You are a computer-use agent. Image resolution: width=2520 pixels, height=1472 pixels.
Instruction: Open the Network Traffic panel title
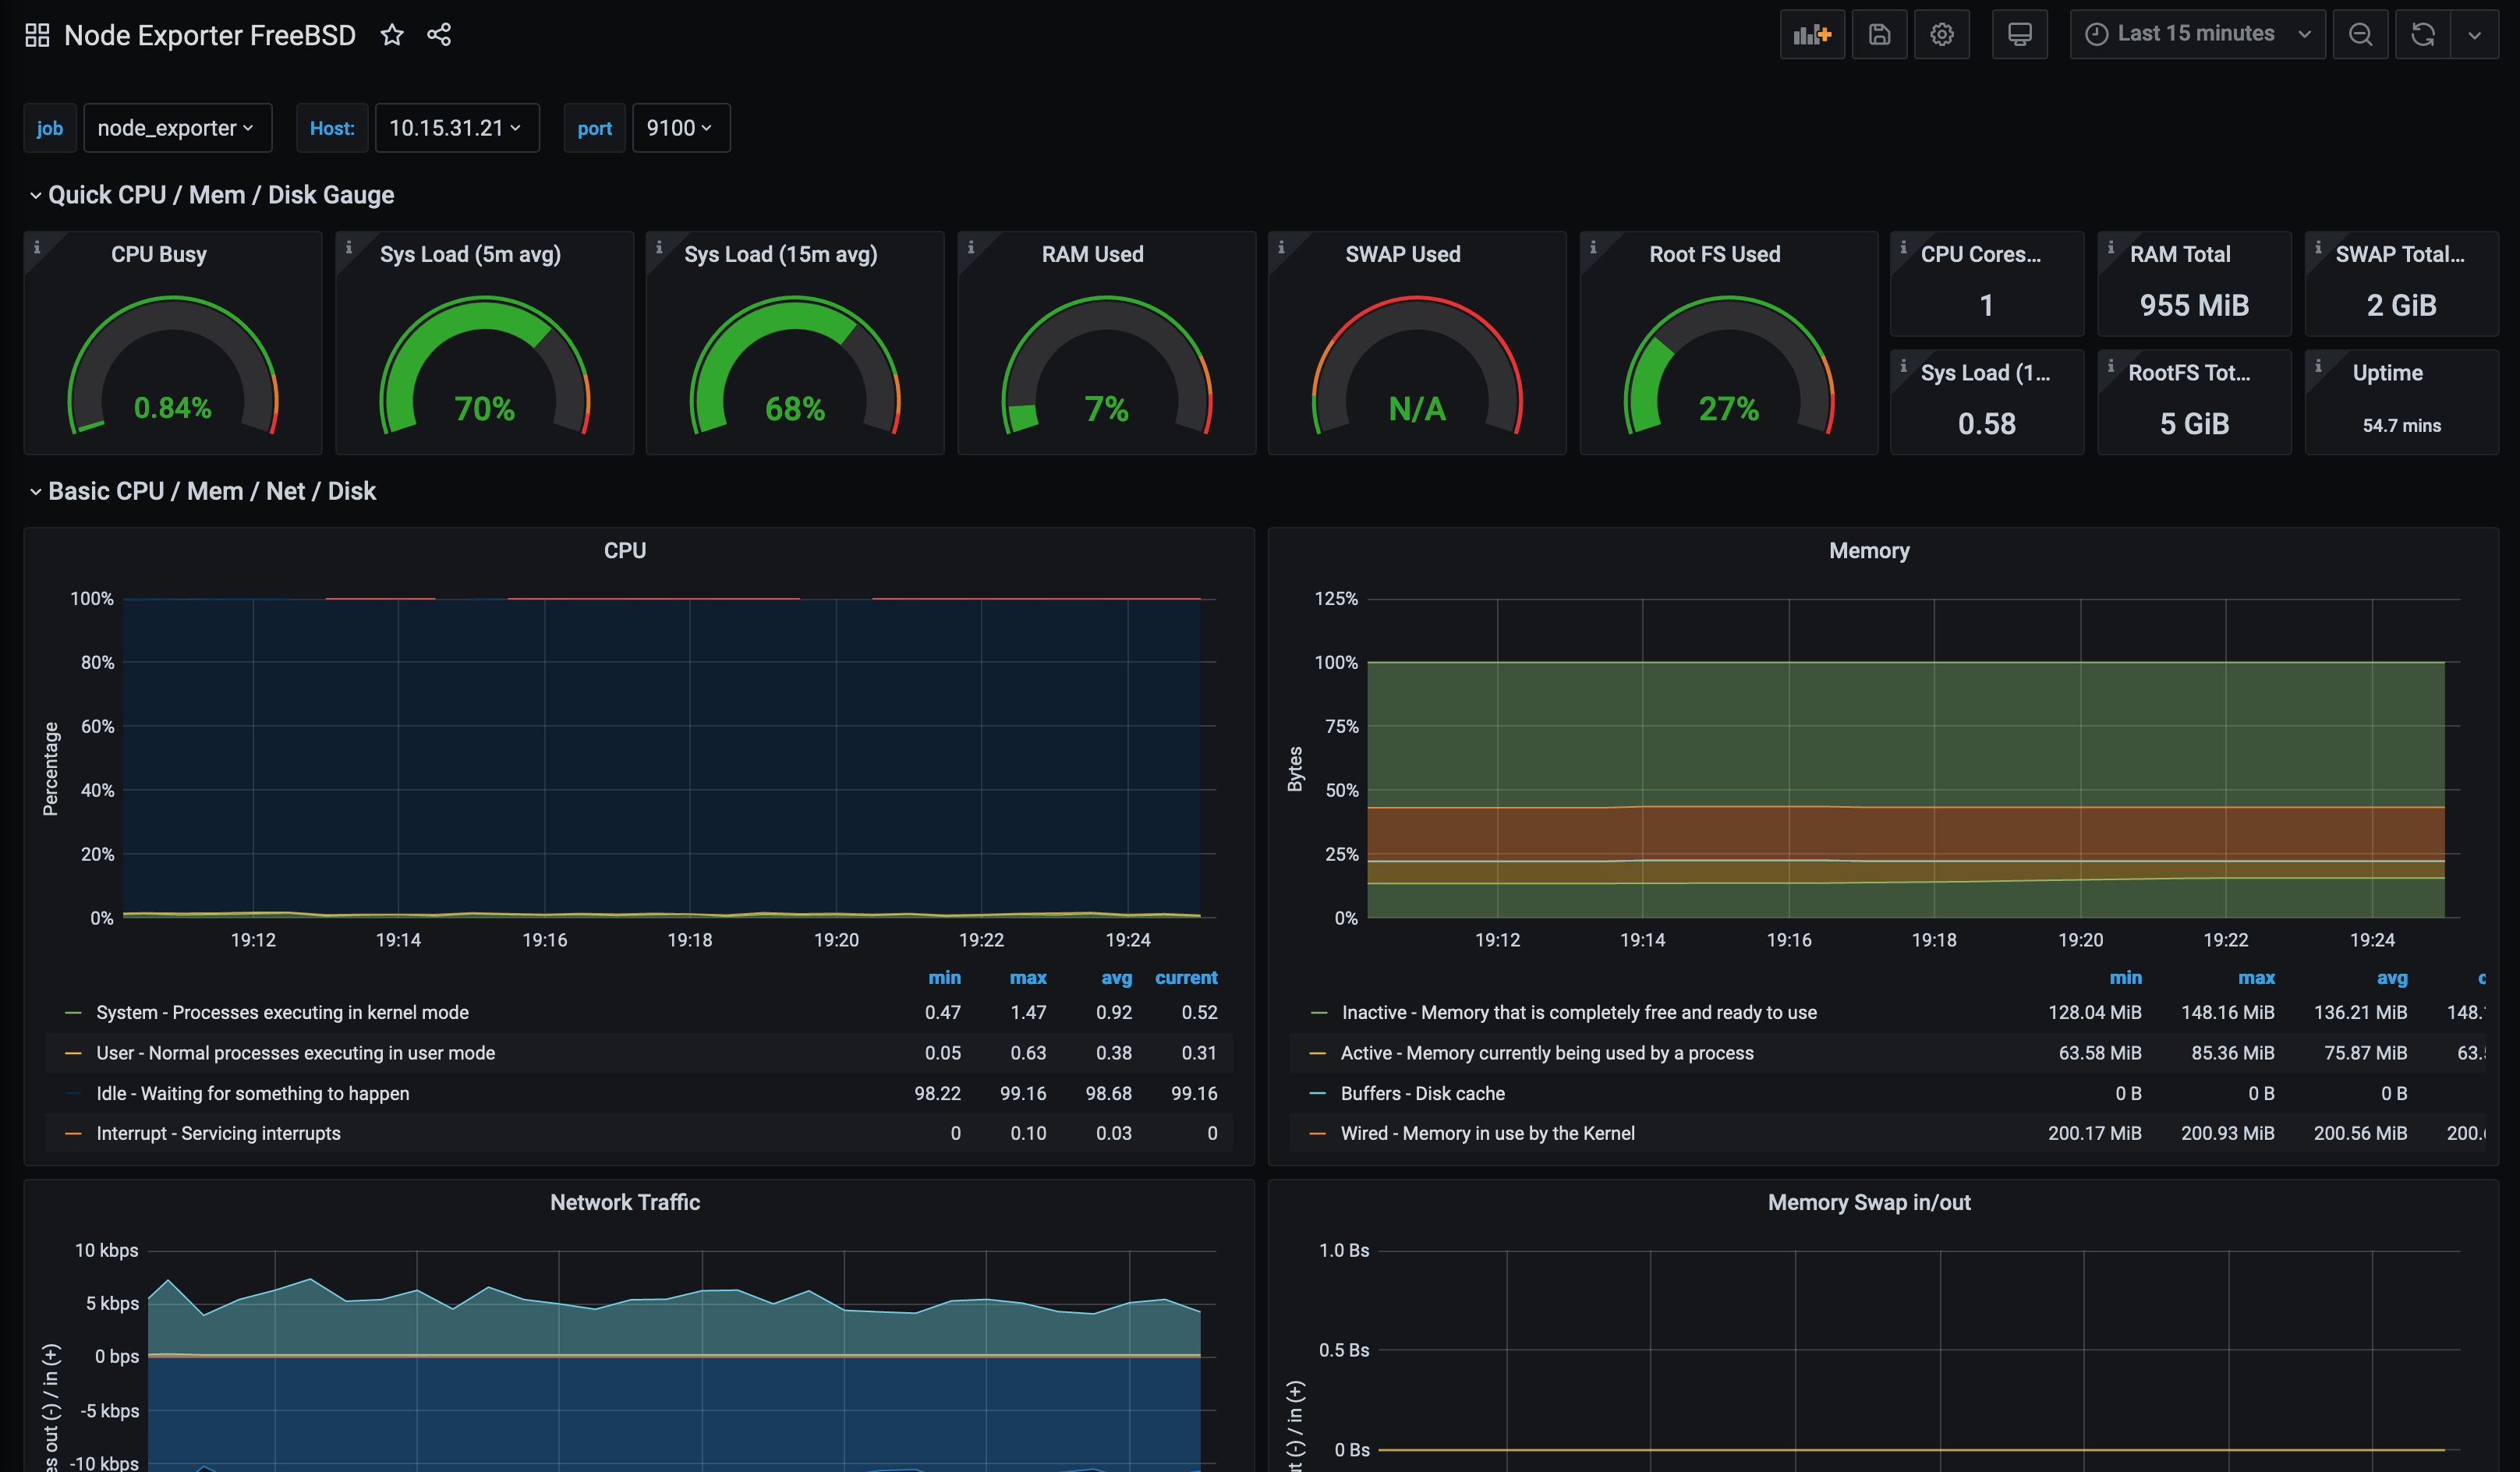click(x=624, y=1202)
